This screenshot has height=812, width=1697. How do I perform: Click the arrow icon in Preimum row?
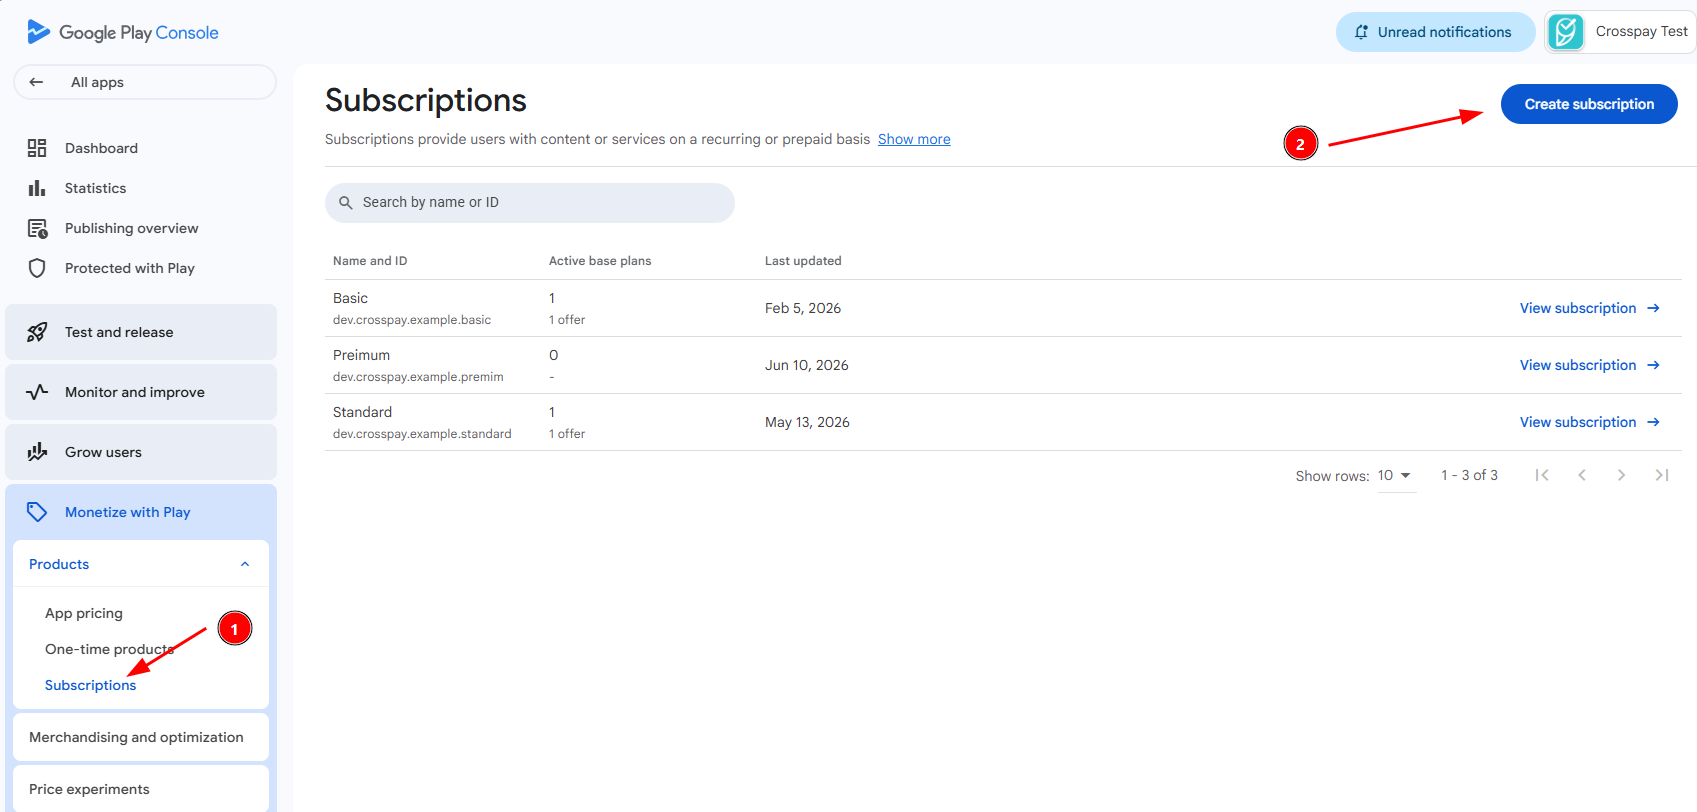[1654, 365]
